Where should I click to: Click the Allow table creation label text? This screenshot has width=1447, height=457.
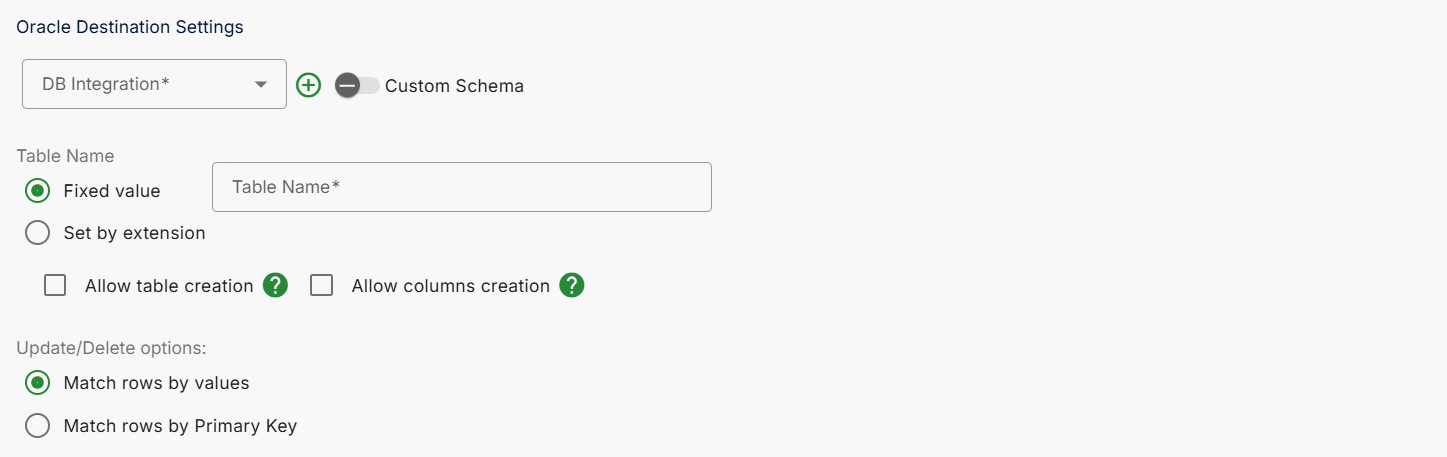point(169,286)
